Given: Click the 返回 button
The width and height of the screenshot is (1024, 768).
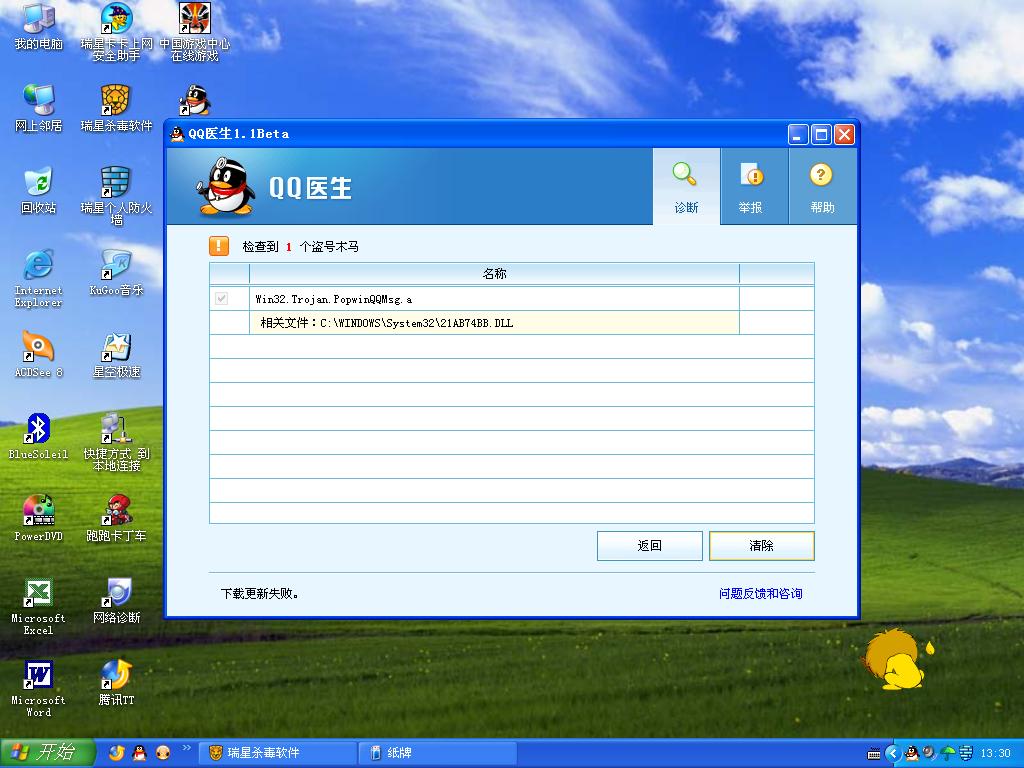Looking at the screenshot, I should (650, 545).
